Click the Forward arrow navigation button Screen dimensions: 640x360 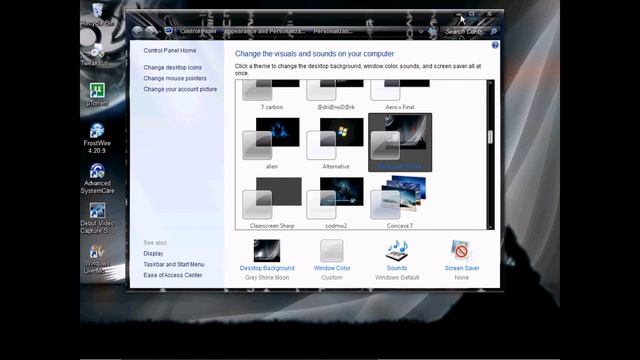point(151,31)
